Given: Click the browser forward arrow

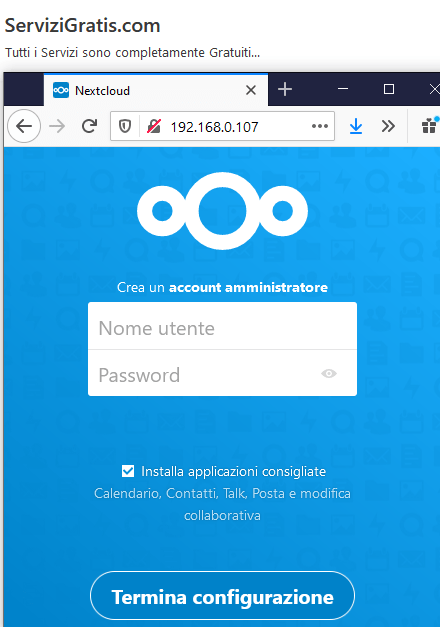Looking at the screenshot, I should pyautogui.click(x=57, y=126).
